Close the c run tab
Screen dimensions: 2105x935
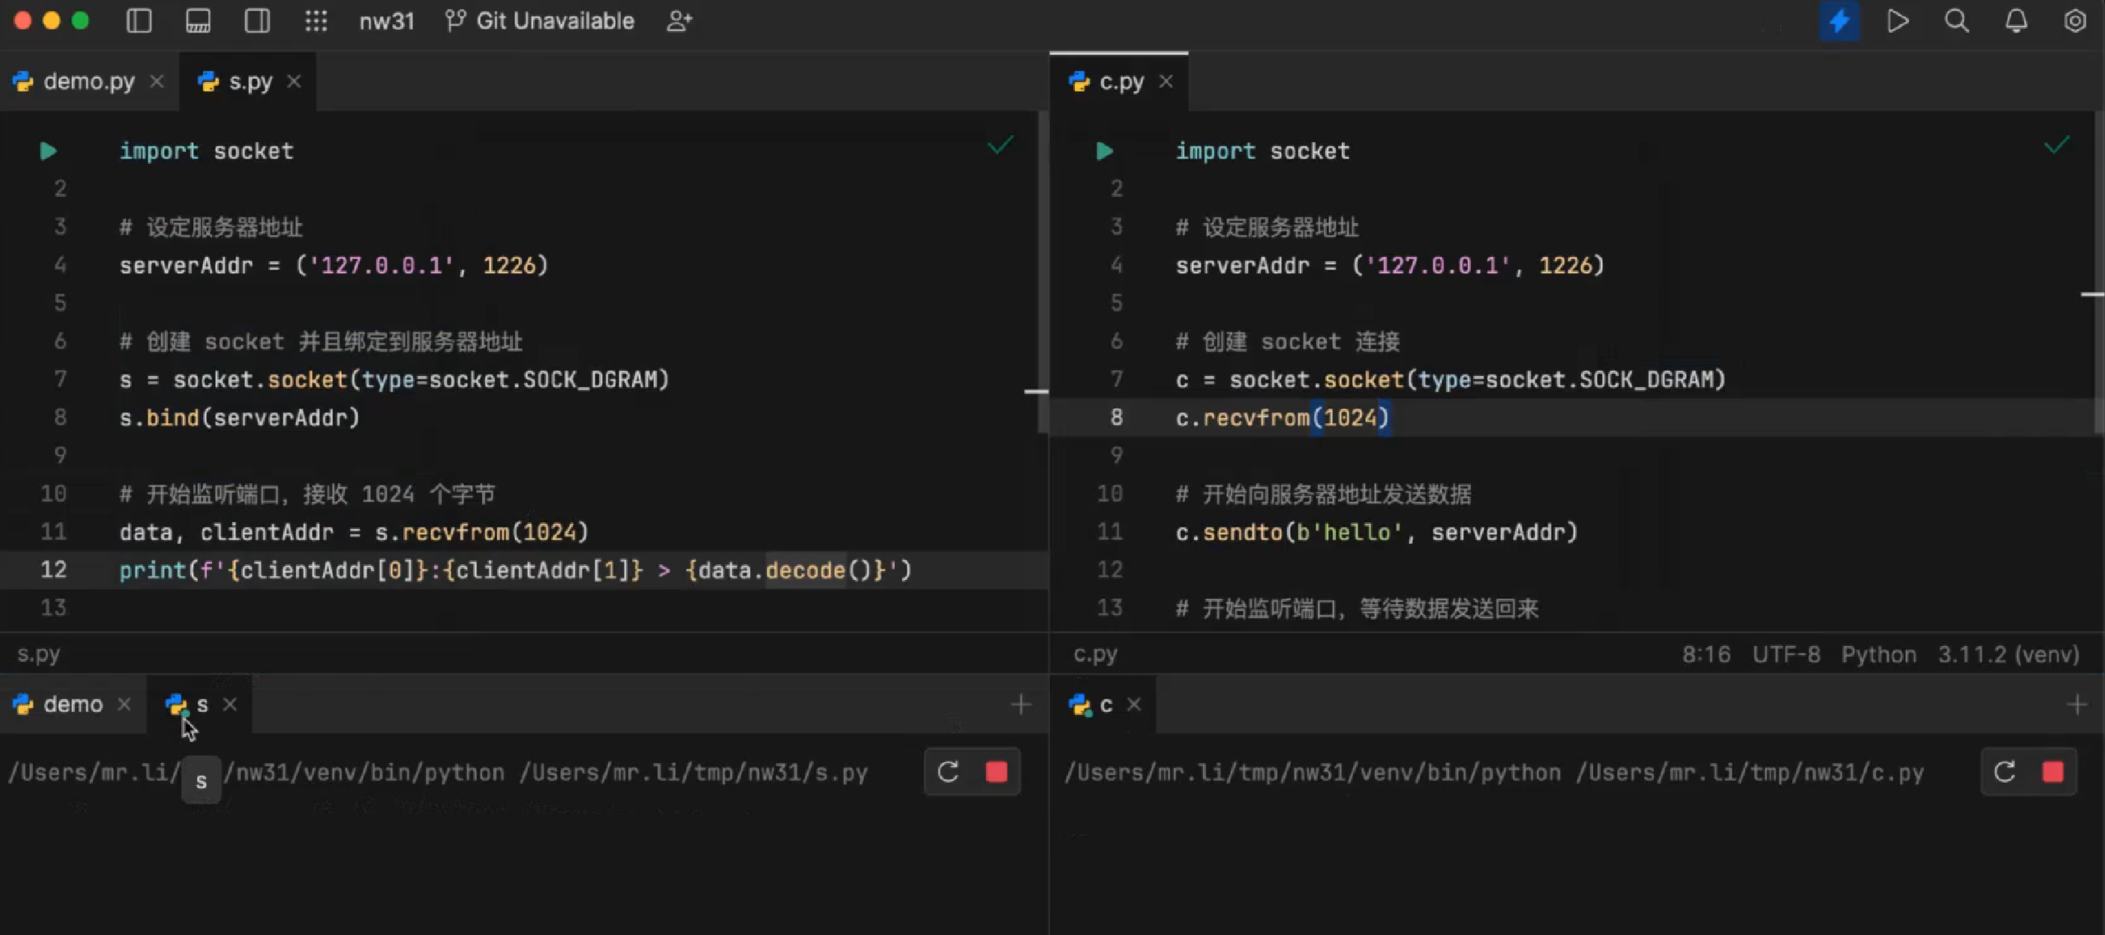1134,705
